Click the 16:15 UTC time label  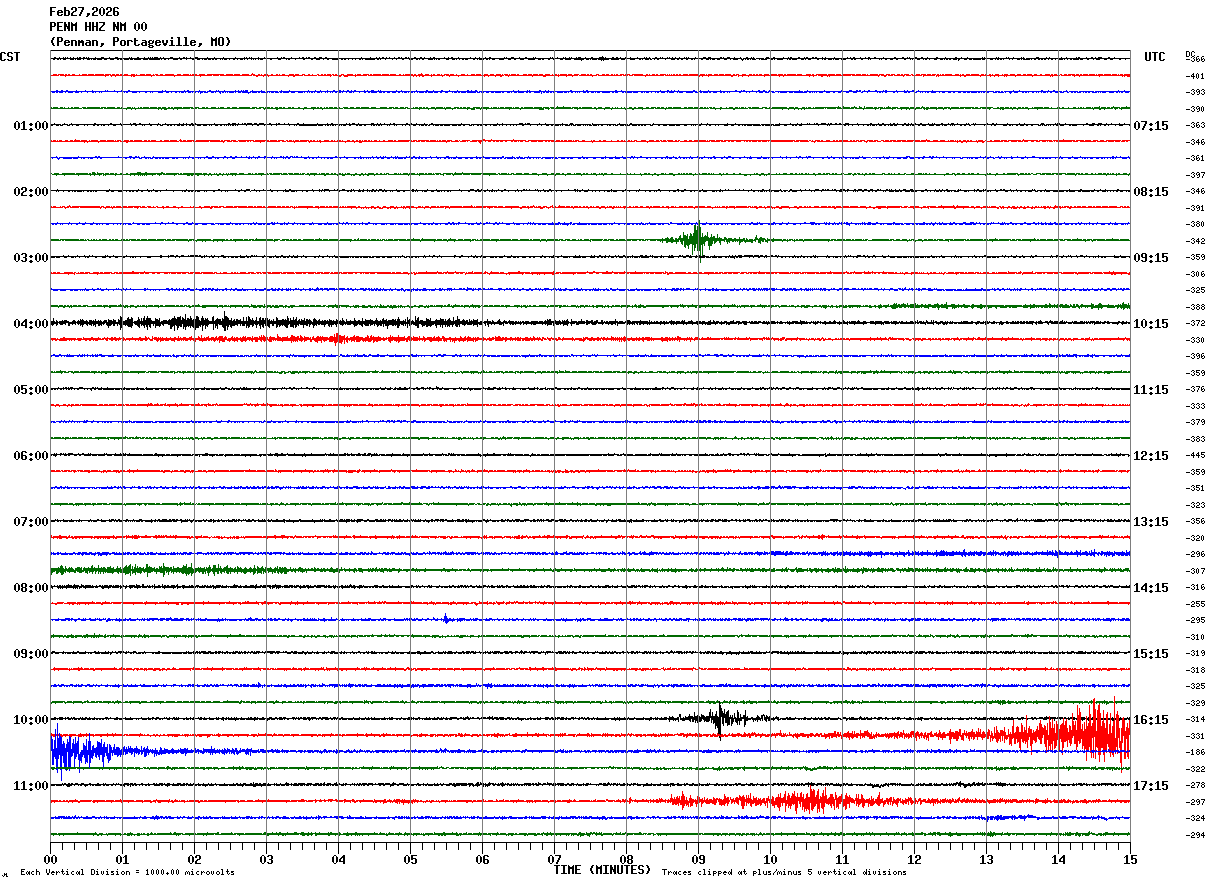[1151, 720]
